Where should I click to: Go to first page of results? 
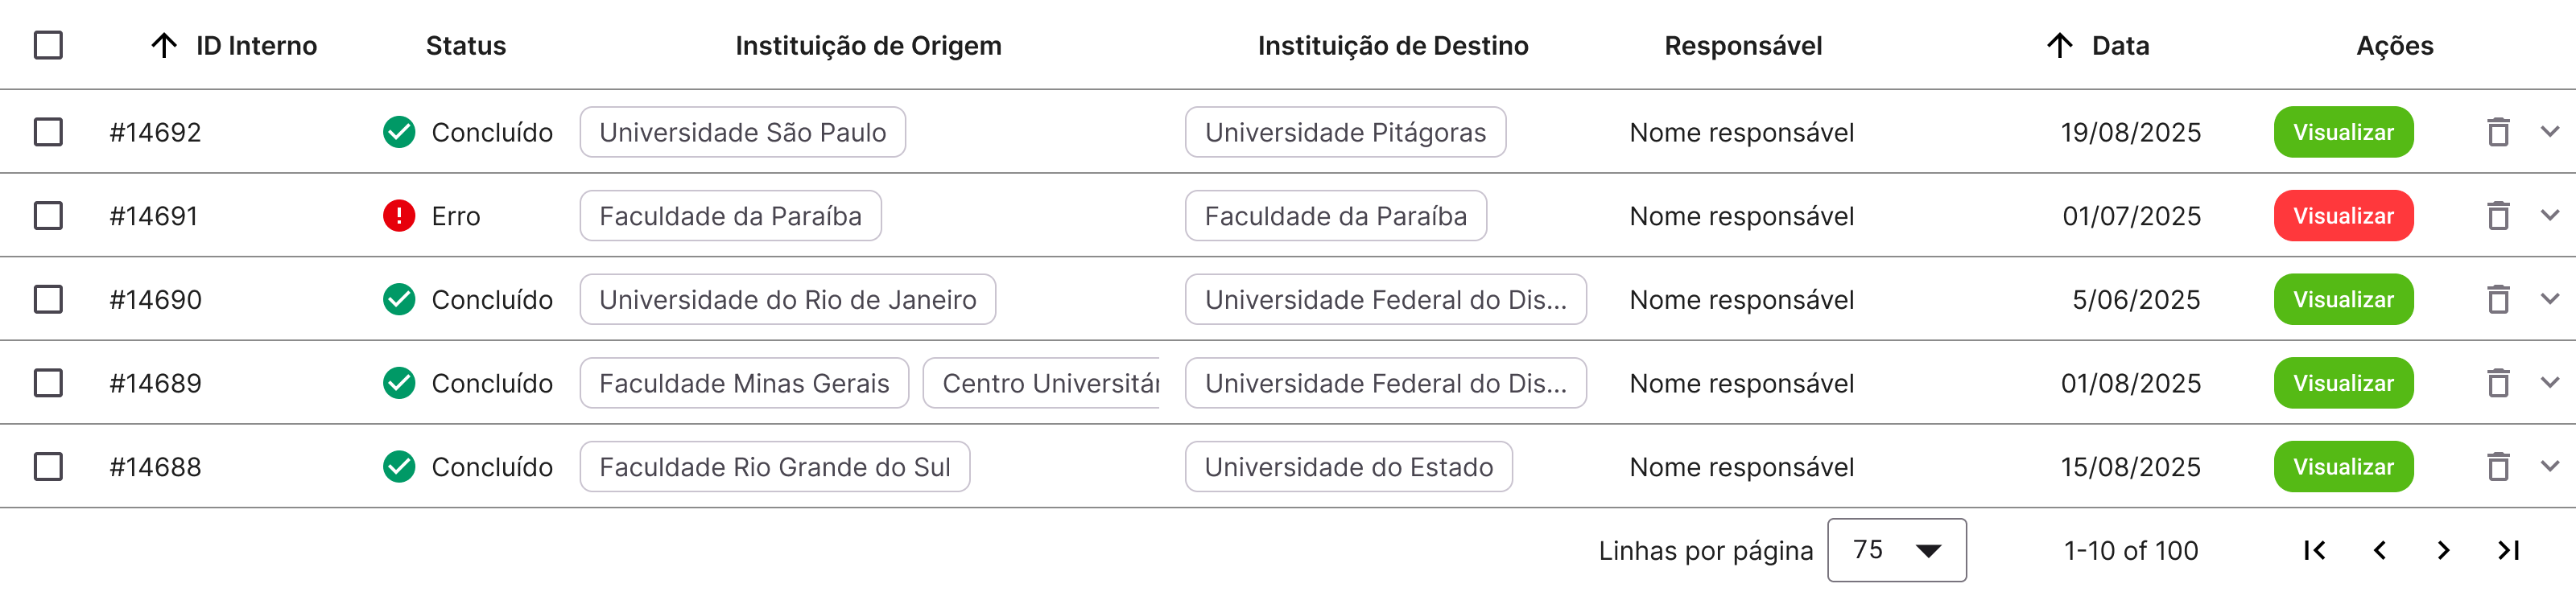(2314, 550)
